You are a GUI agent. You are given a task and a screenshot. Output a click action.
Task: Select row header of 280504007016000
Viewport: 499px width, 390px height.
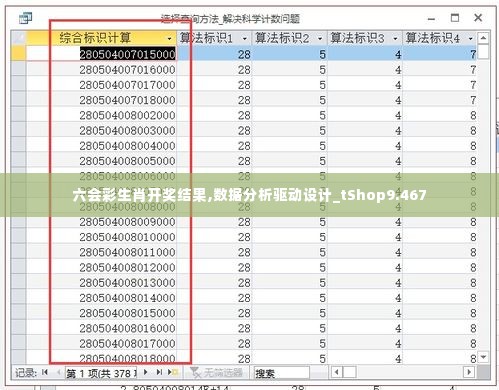tap(18, 70)
